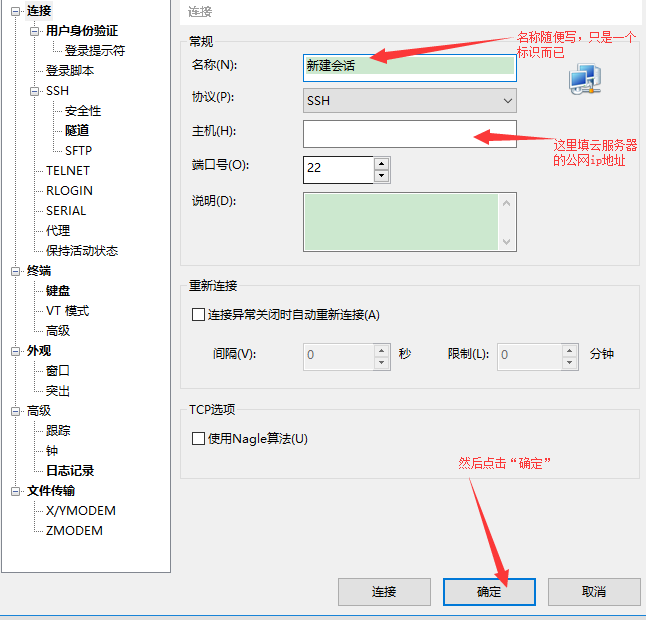
Task: Click description scrollbar up arrow
Action: pyautogui.click(x=507, y=203)
